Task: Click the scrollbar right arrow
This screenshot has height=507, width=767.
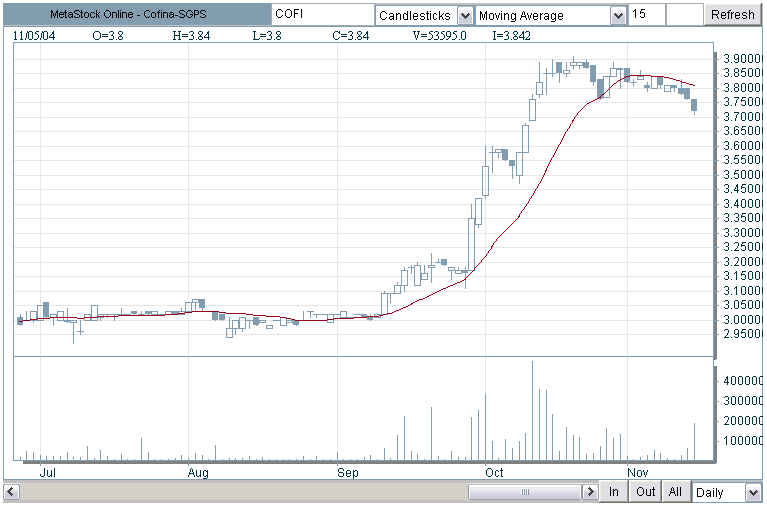Action: coord(590,491)
